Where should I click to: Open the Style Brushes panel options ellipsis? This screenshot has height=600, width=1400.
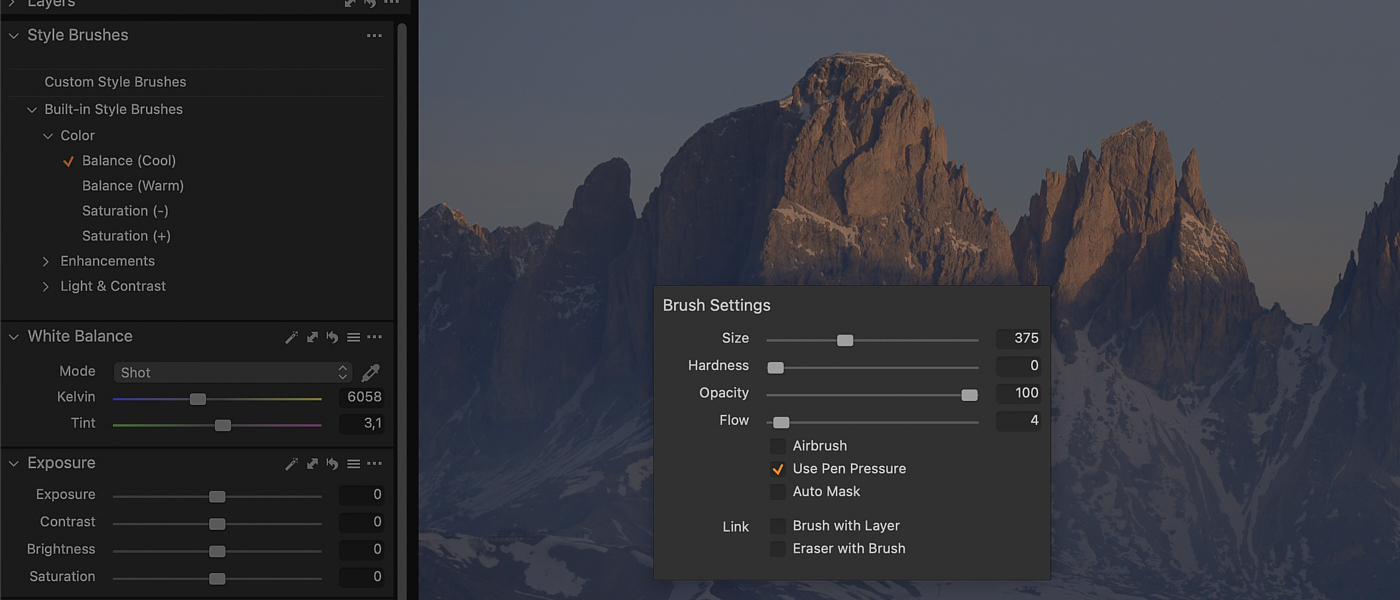click(374, 35)
